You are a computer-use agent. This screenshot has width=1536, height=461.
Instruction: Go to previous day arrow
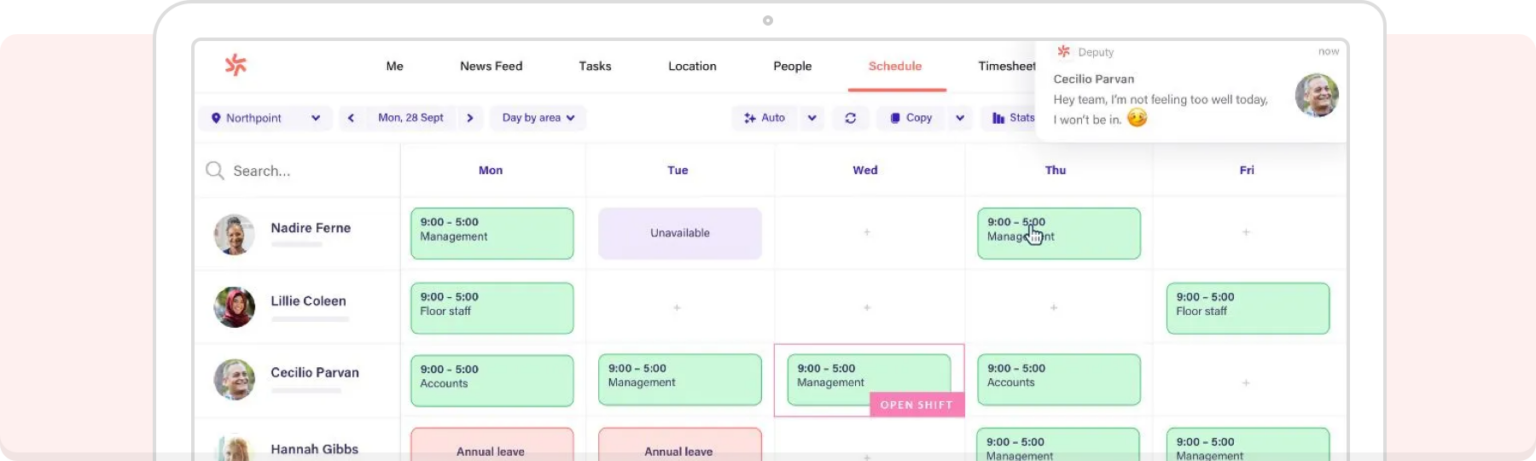click(x=351, y=118)
